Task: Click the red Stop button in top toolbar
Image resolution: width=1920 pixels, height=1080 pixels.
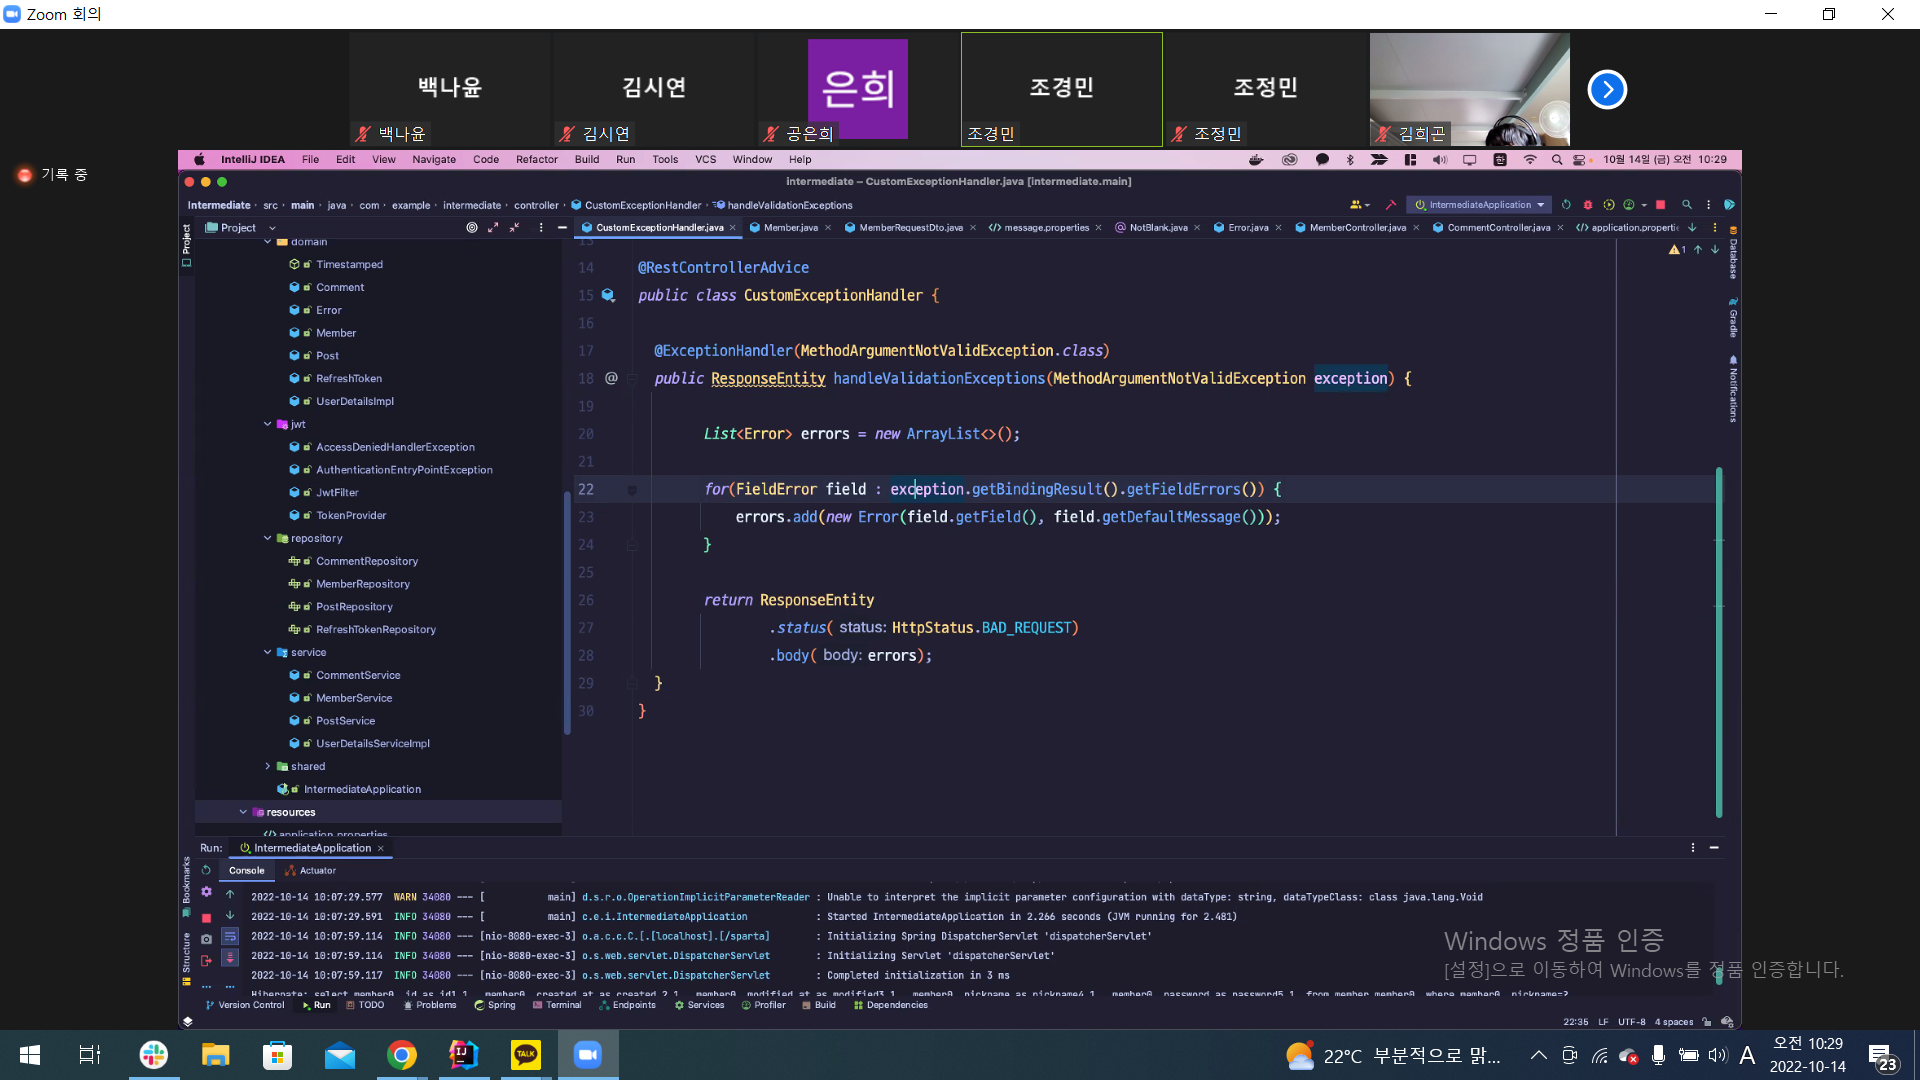Action: 1661,205
